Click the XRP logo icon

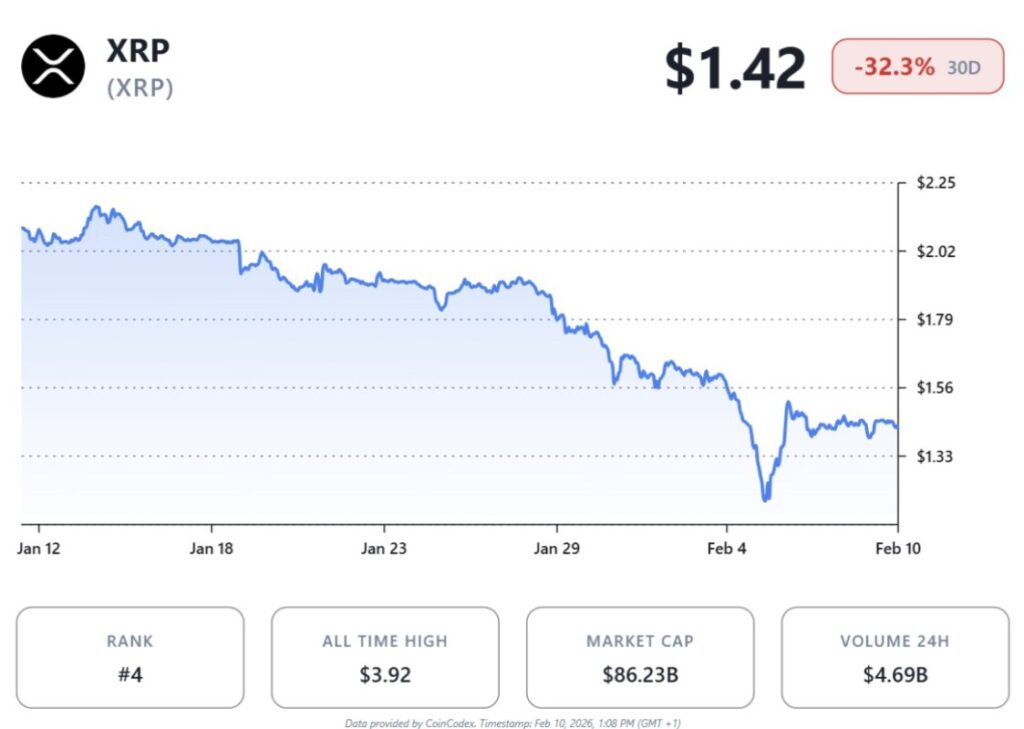pos(53,66)
